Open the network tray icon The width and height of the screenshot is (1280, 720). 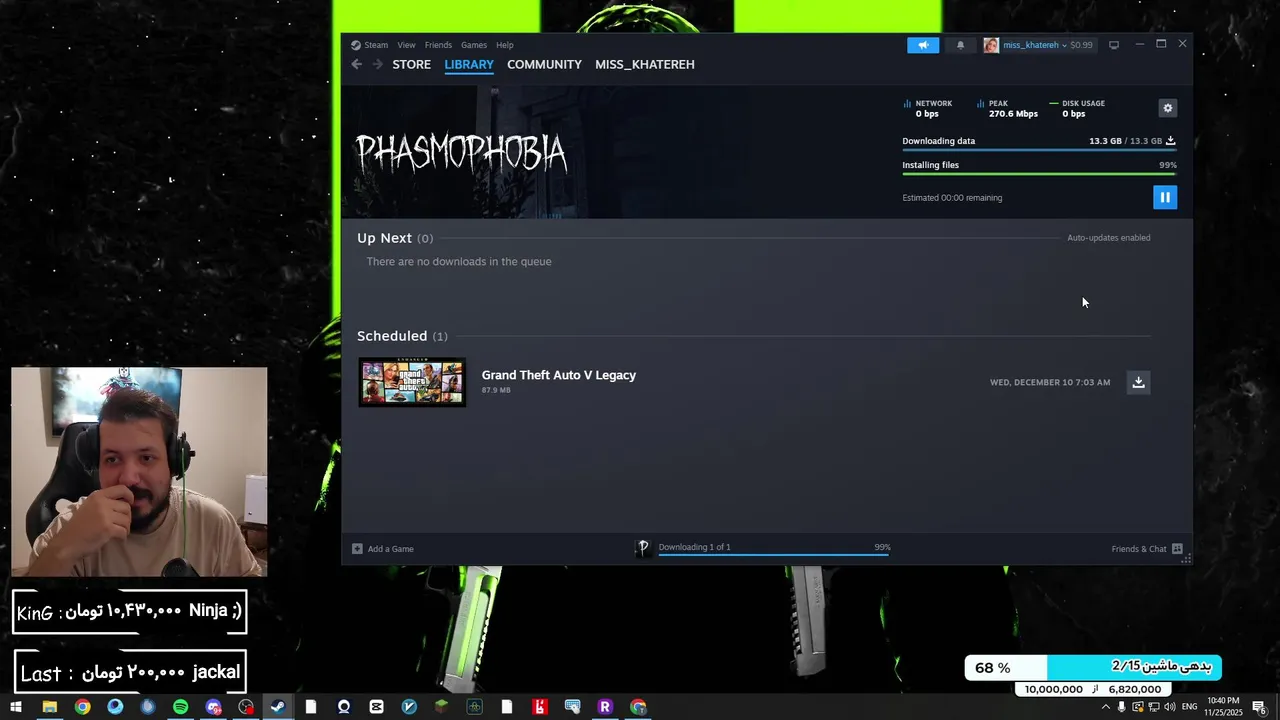tap(1154, 707)
